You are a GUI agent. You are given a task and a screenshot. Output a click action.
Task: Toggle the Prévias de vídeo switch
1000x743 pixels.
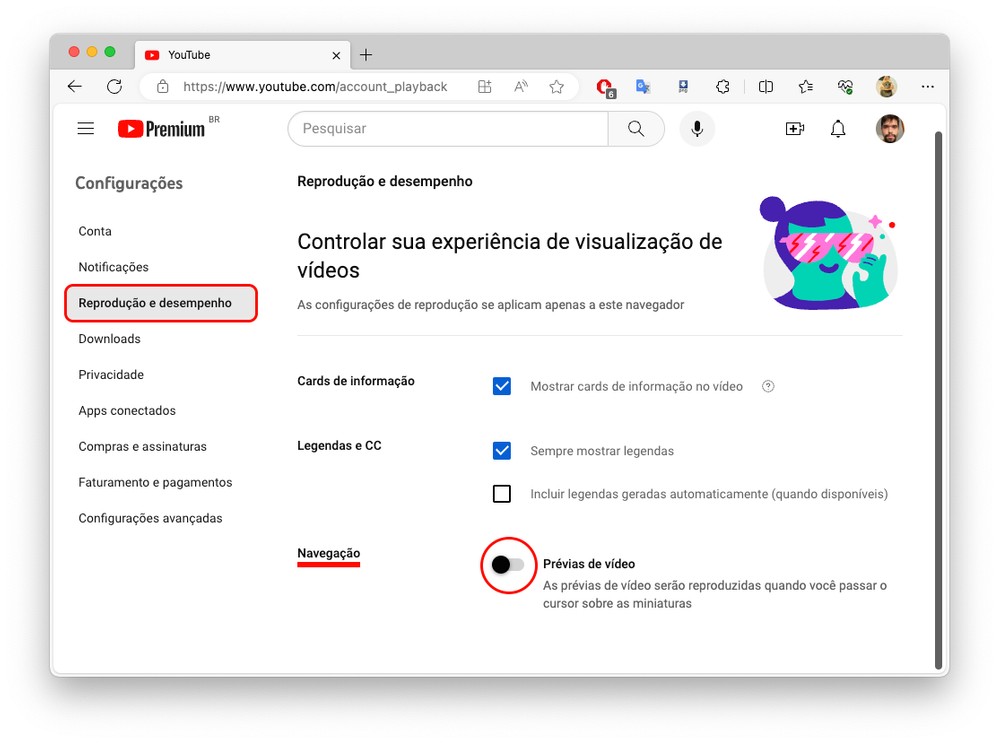(x=508, y=564)
